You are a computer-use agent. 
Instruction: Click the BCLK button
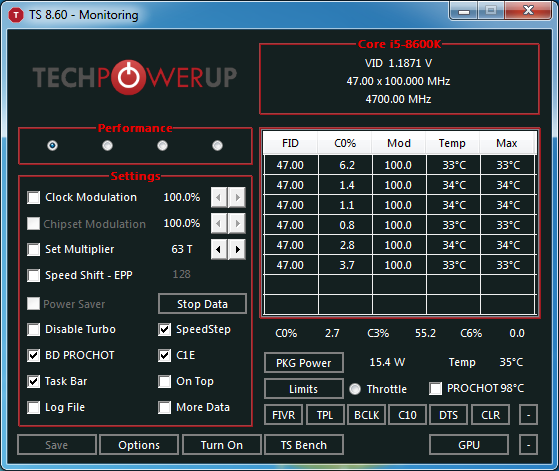[366, 415]
